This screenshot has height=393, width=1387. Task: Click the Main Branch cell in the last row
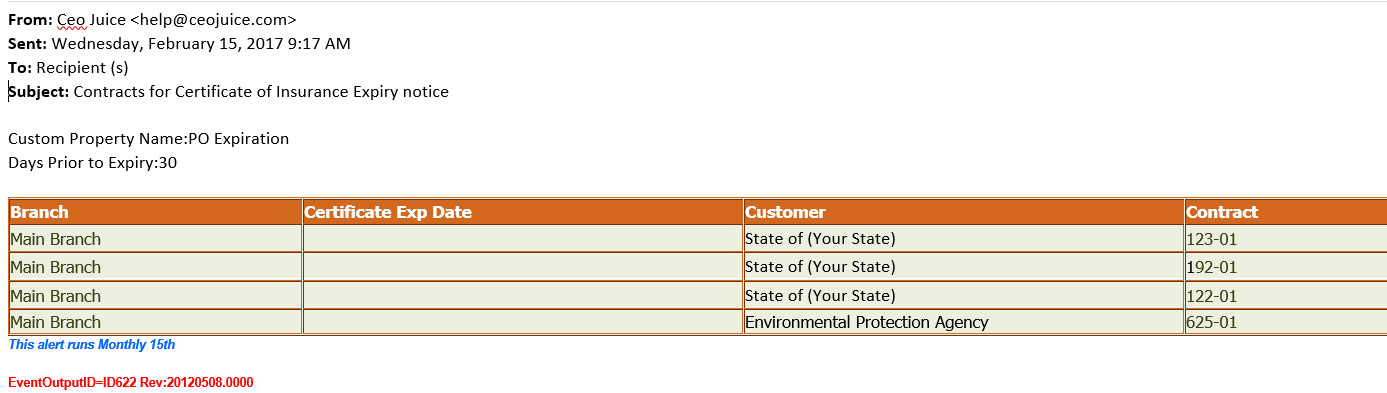tap(155, 322)
